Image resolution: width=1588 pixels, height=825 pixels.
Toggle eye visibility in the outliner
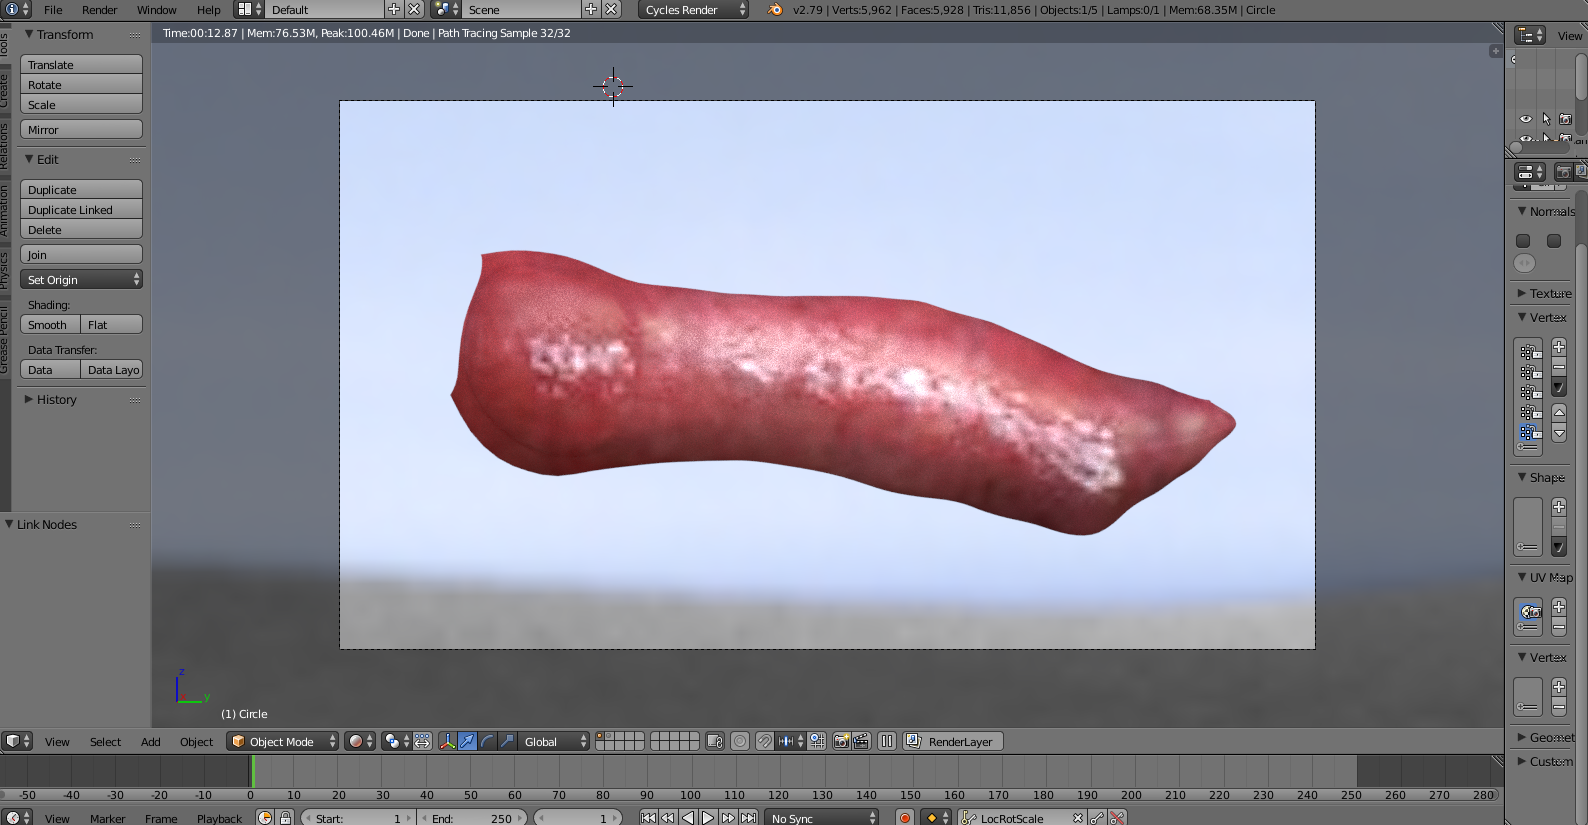tap(1526, 119)
